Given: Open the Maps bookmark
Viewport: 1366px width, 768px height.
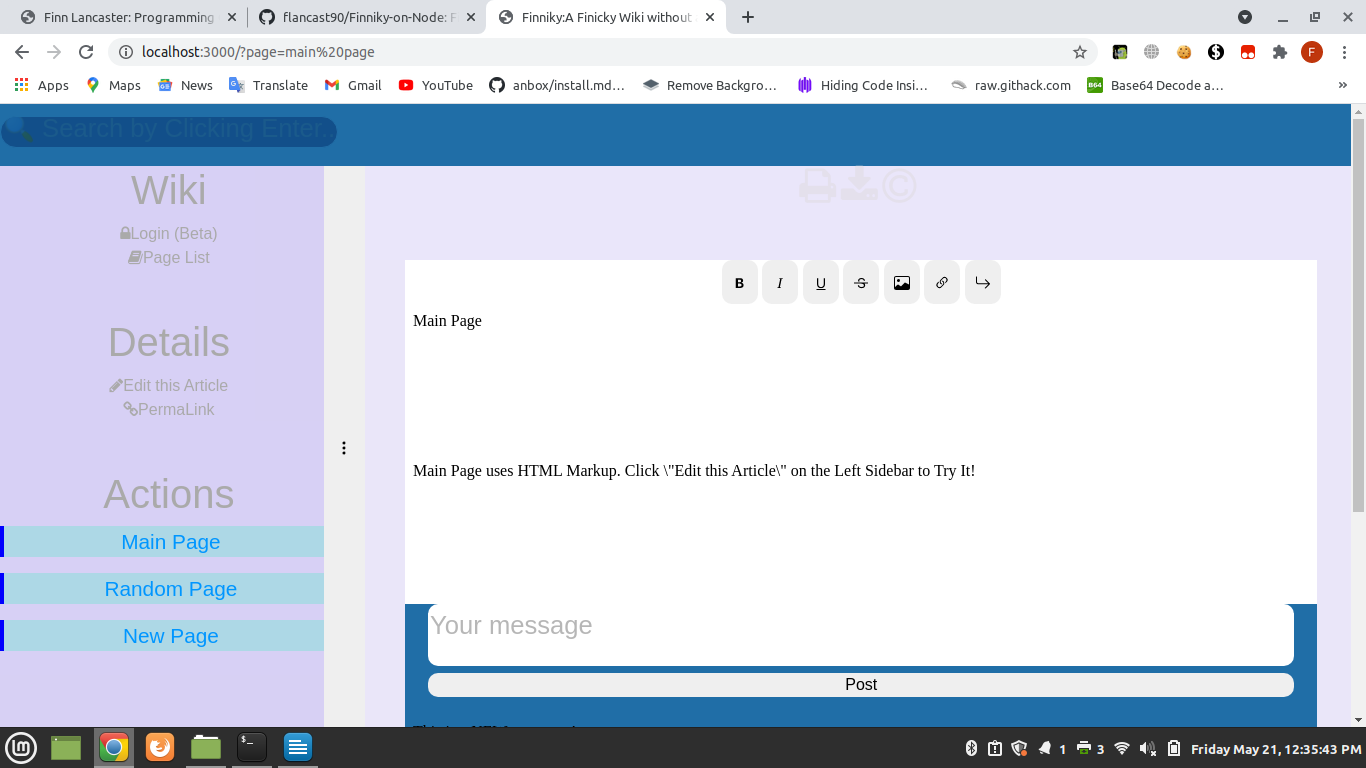Looking at the screenshot, I should (x=113, y=85).
